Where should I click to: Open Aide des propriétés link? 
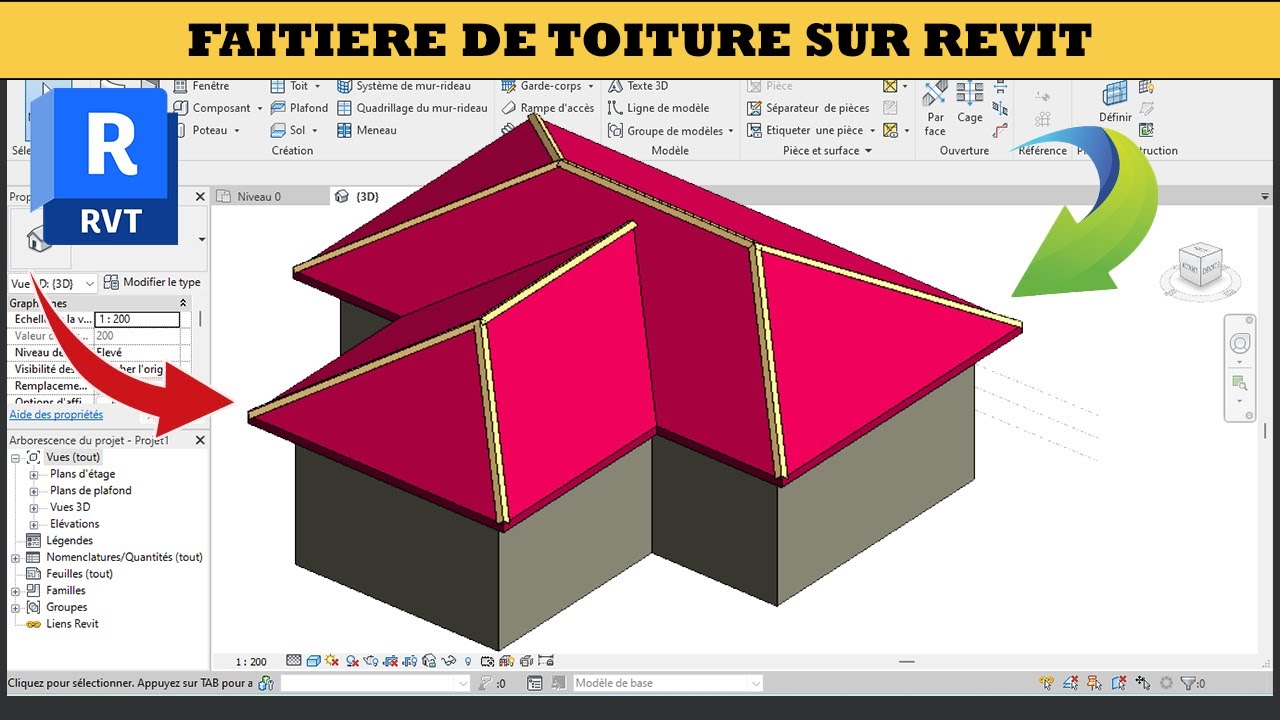[56, 414]
